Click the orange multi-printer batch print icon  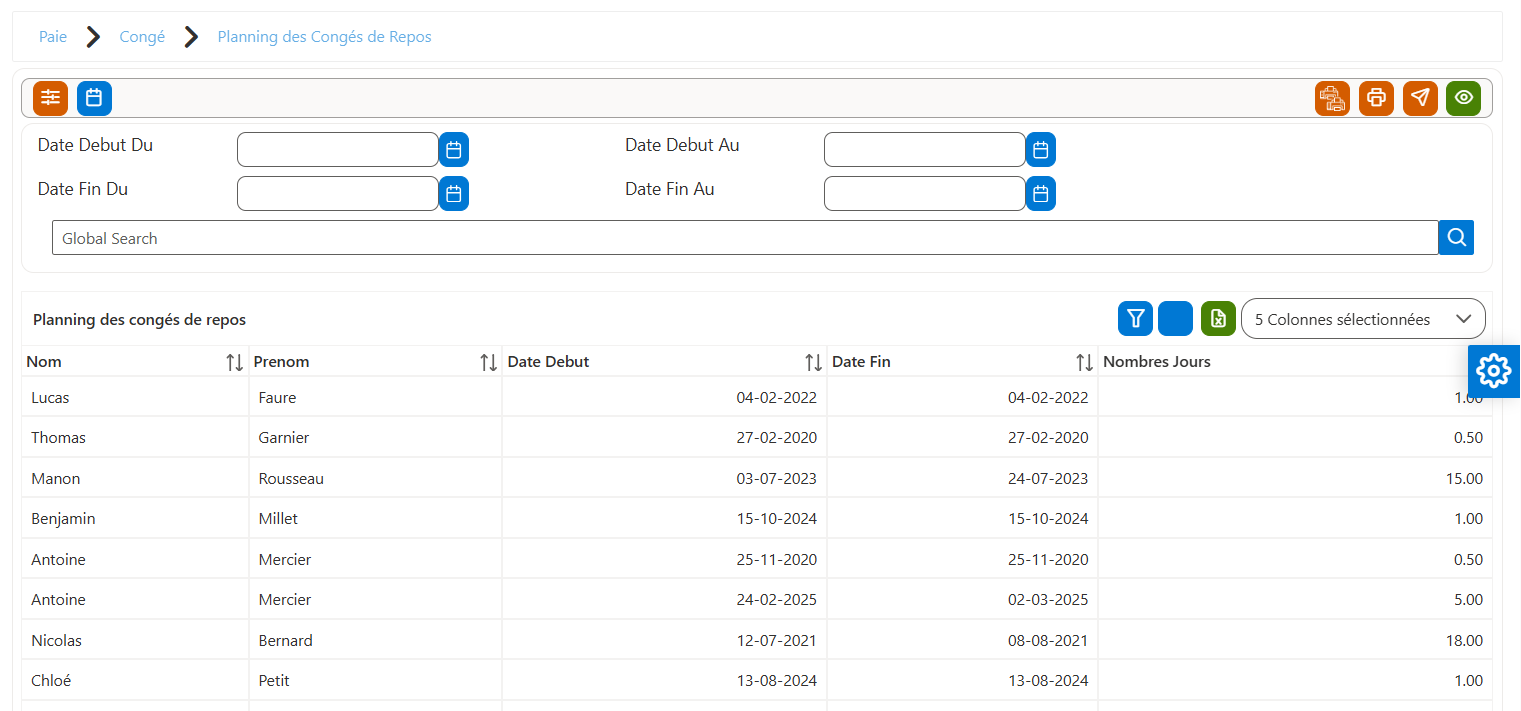point(1332,98)
